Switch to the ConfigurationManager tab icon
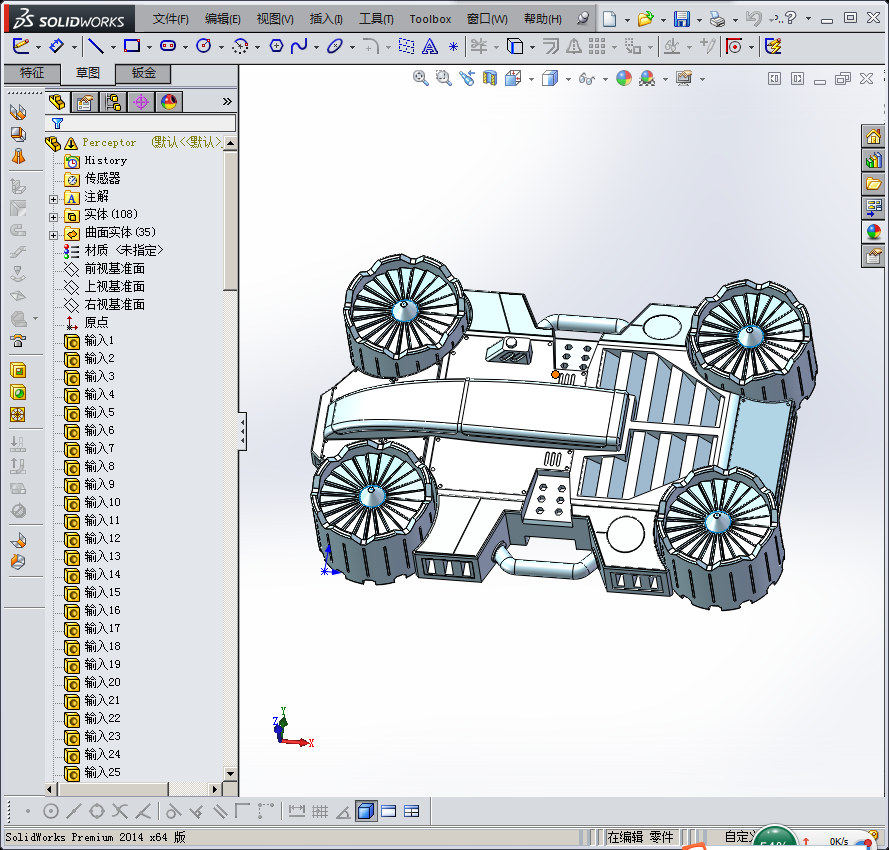The image size is (889, 850). tap(113, 101)
